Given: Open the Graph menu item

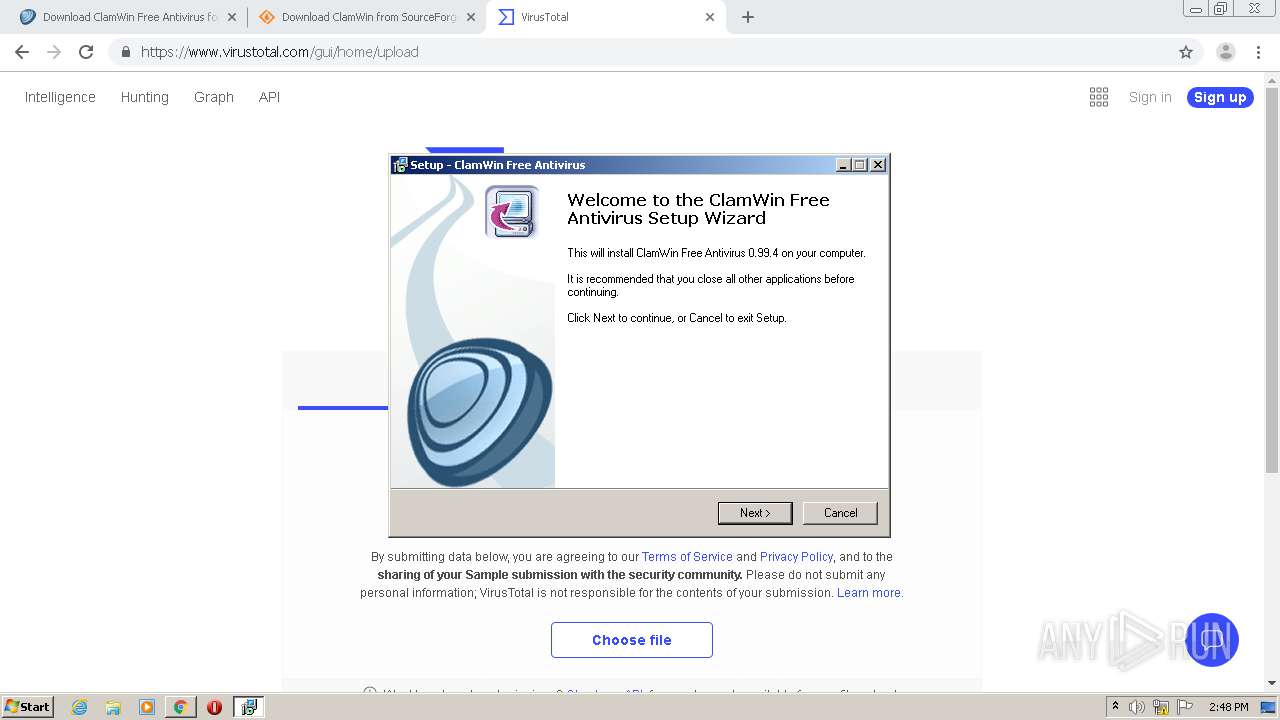Looking at the screenshot, I should pos(214,97).
